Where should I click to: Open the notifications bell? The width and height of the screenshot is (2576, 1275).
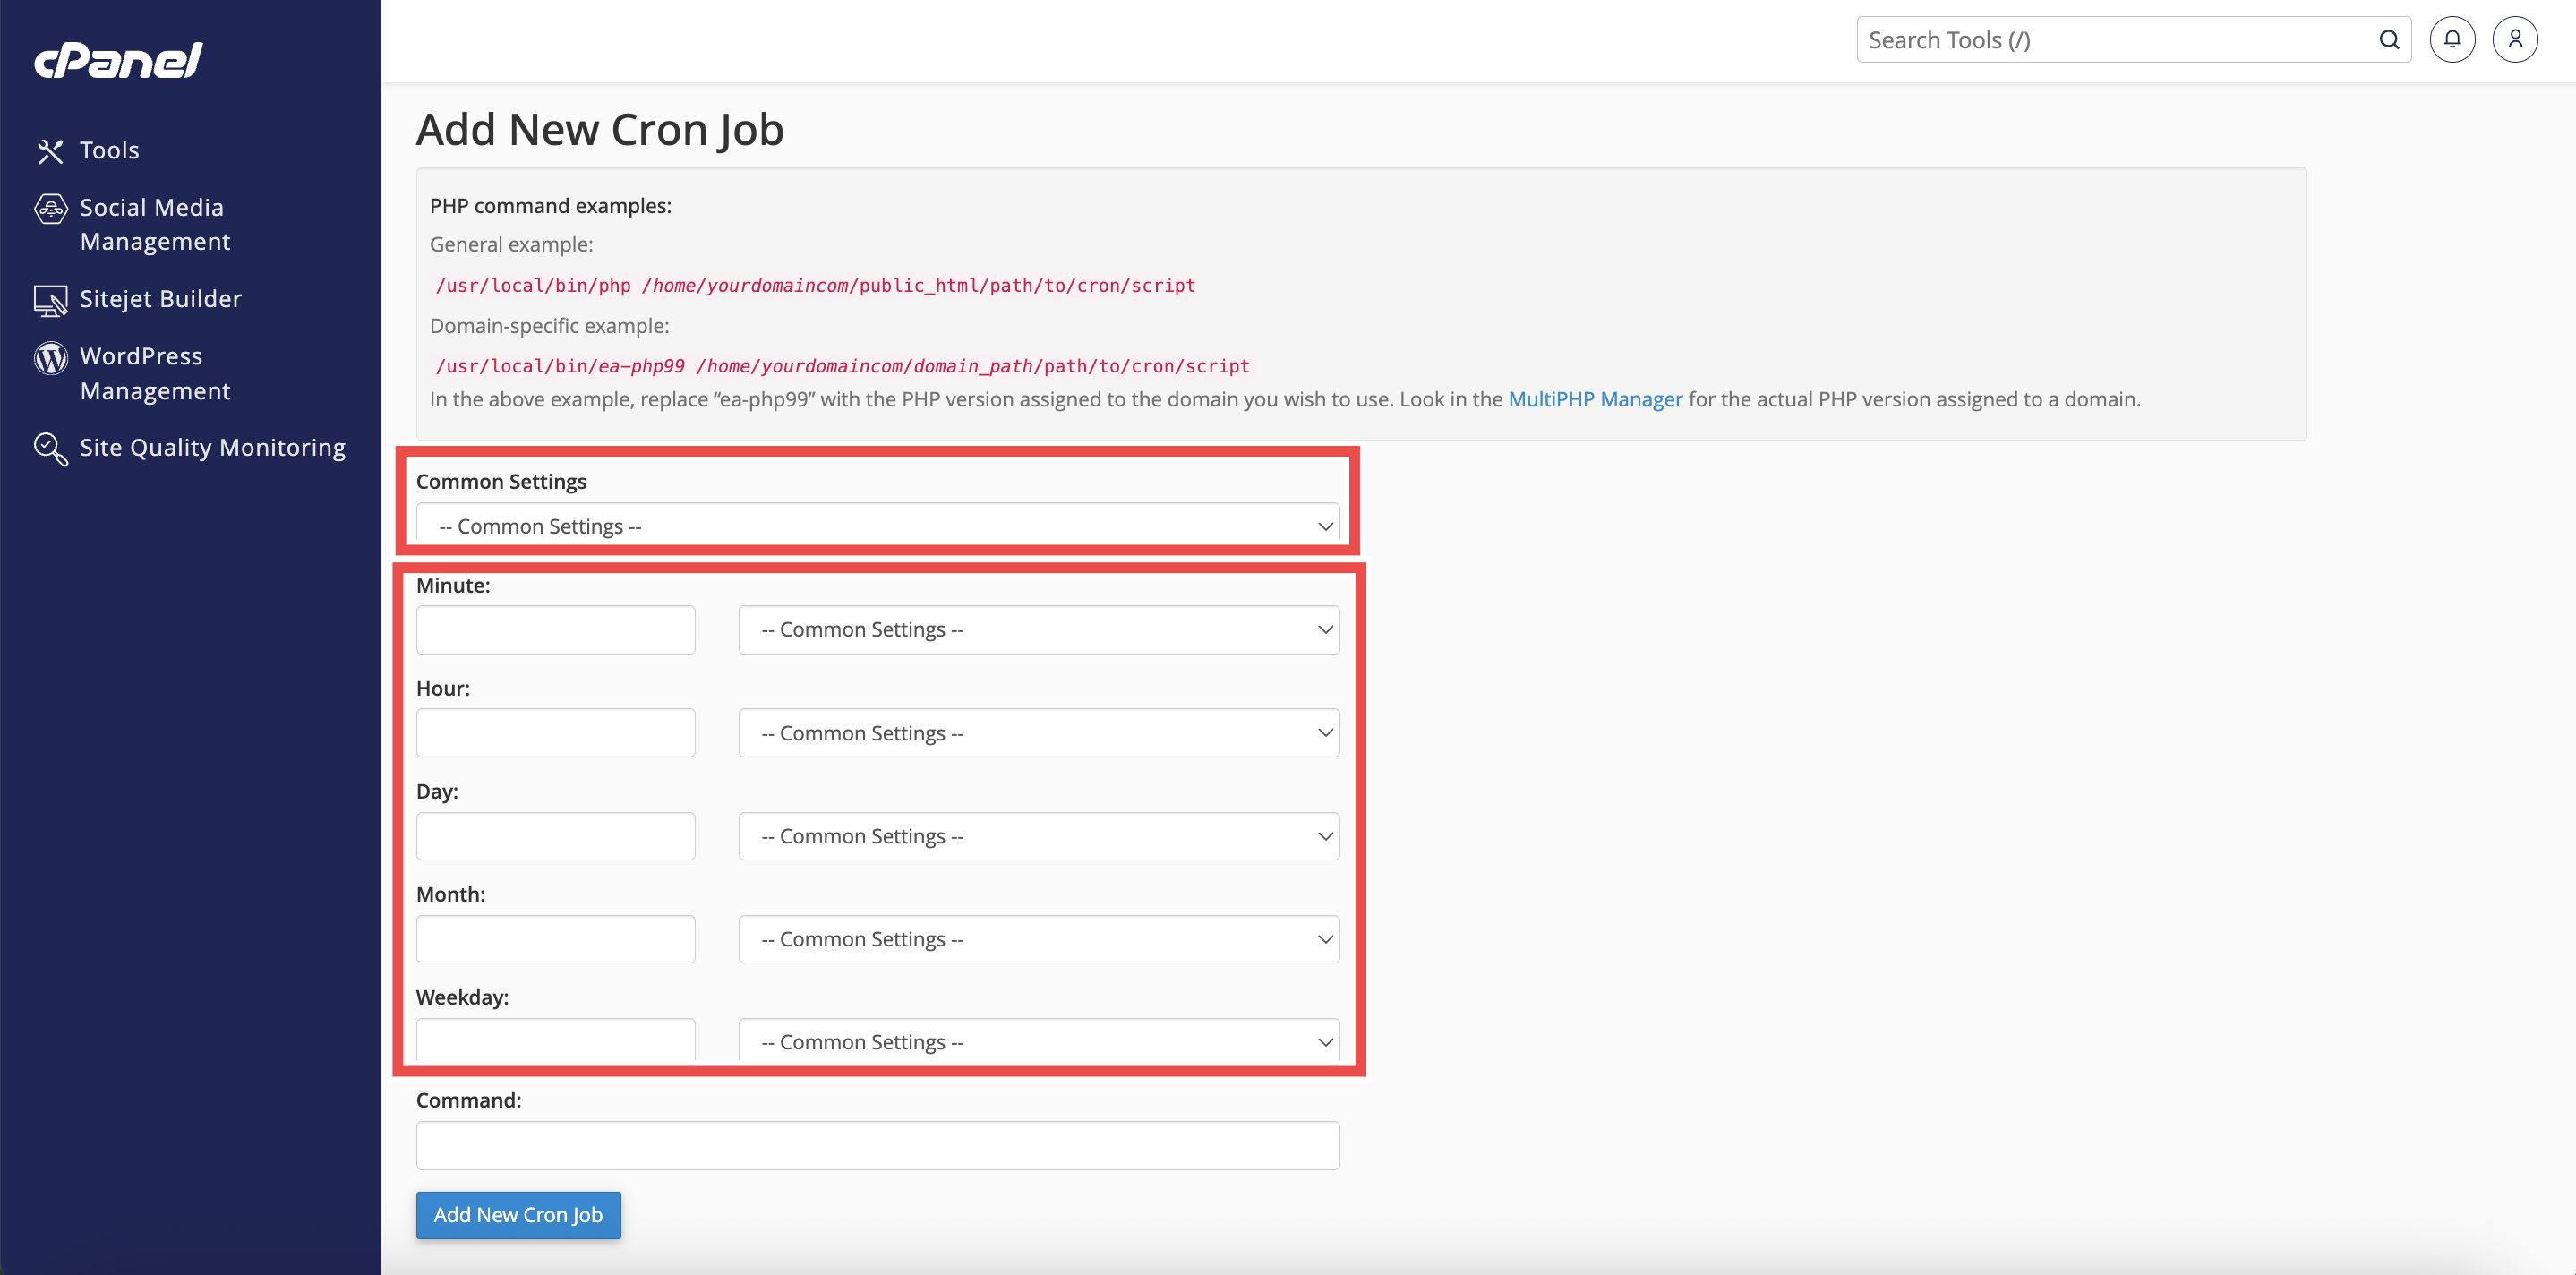[x=2452, y=40]
